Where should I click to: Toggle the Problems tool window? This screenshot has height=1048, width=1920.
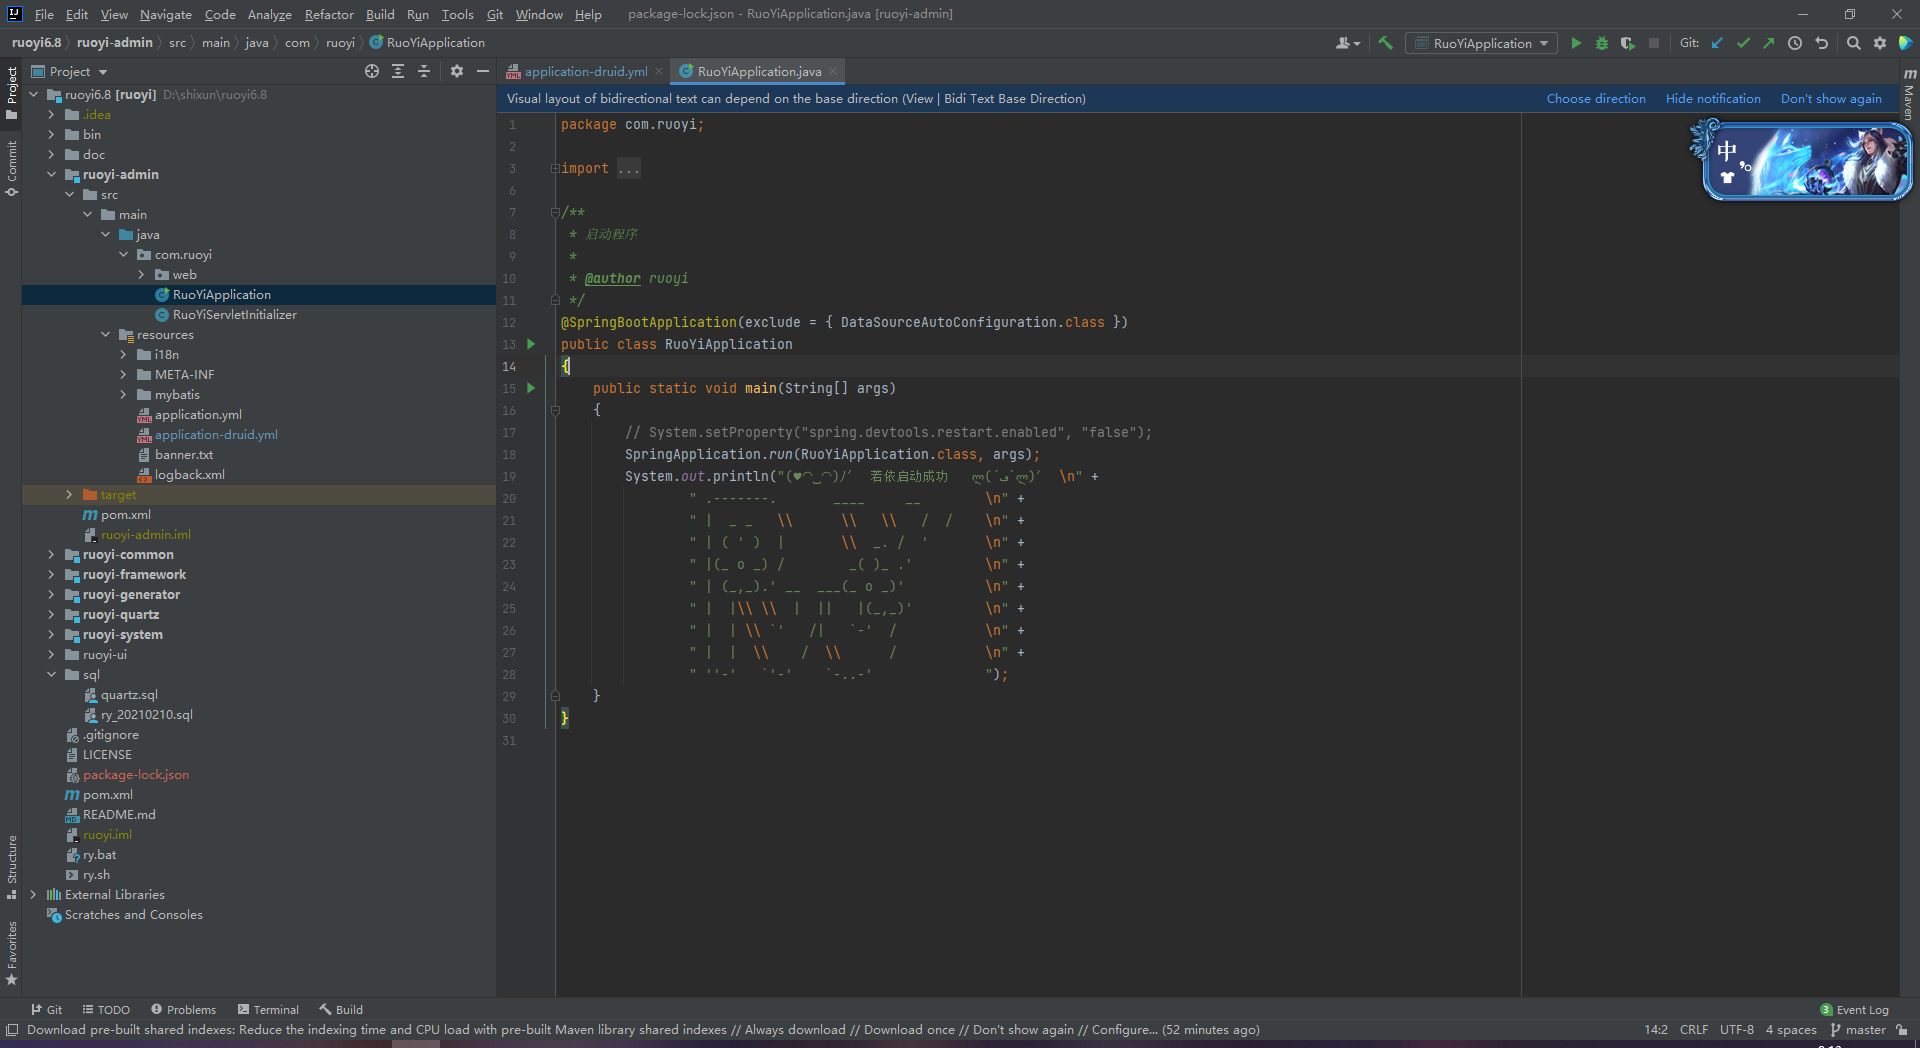(x=183, y=1010)
